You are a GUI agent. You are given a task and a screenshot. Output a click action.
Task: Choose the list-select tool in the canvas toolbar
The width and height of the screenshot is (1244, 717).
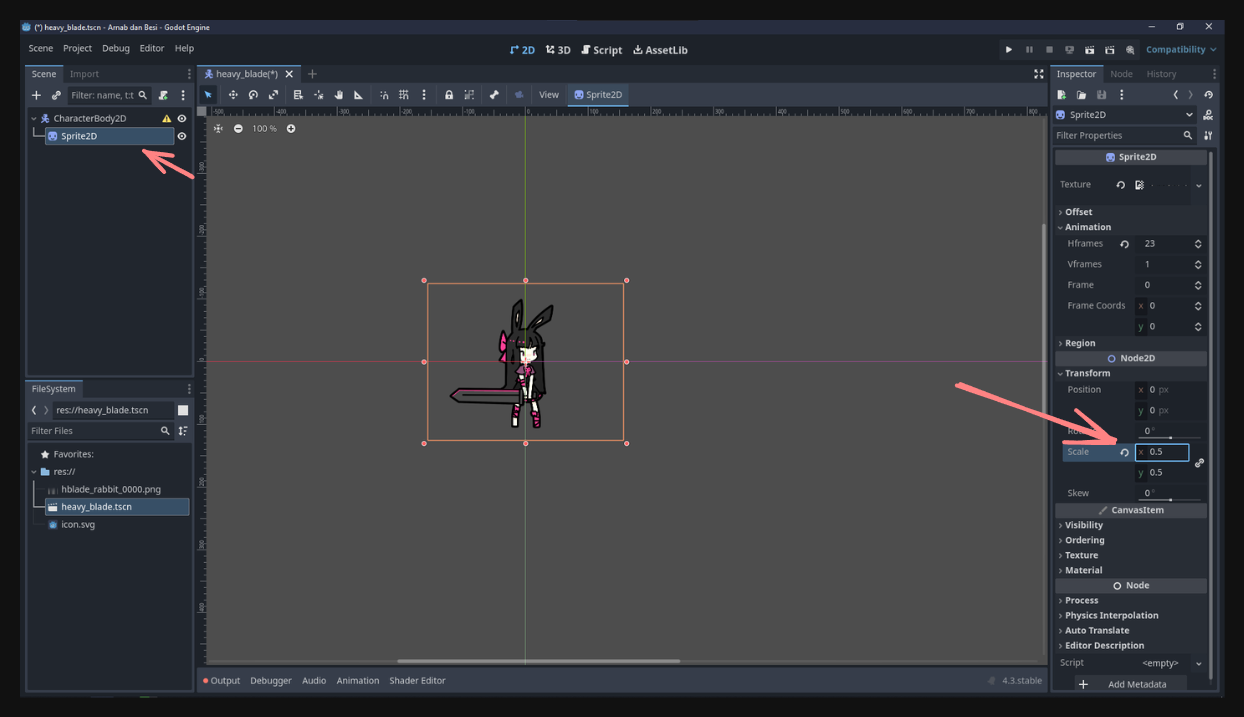298,95
